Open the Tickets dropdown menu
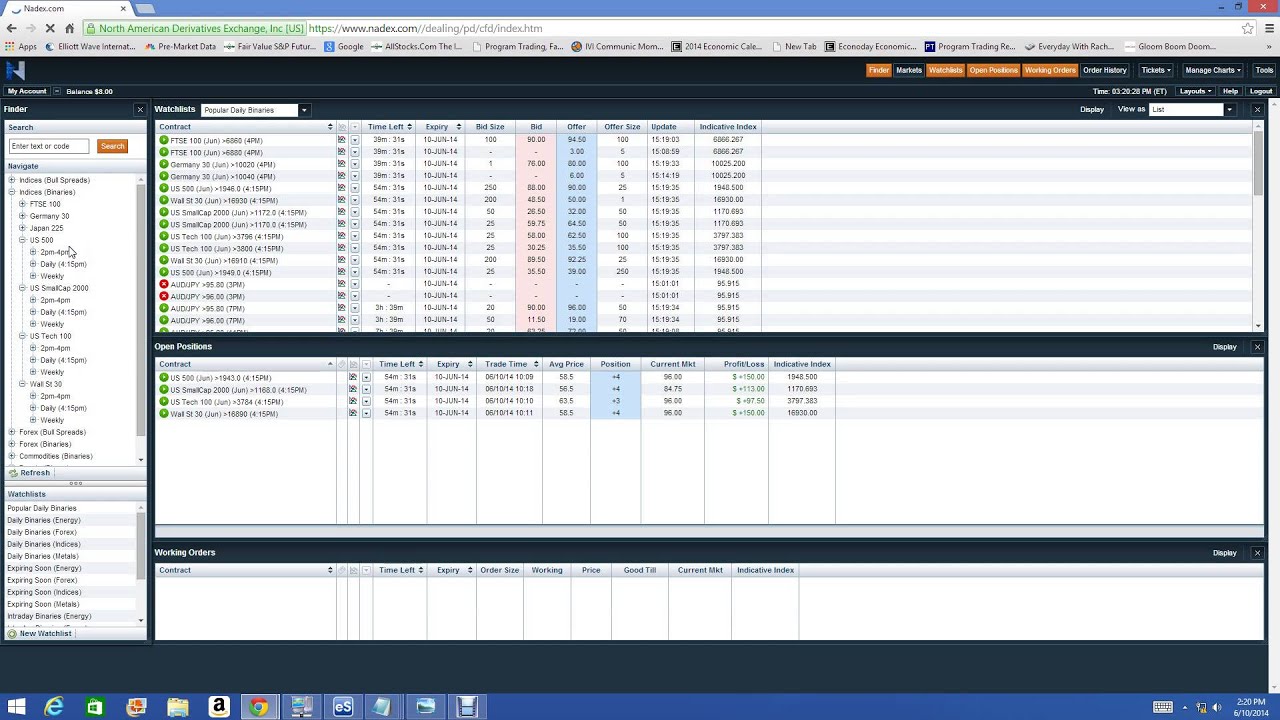This screenshot has width=1280, height=720. coord(1156,70)
